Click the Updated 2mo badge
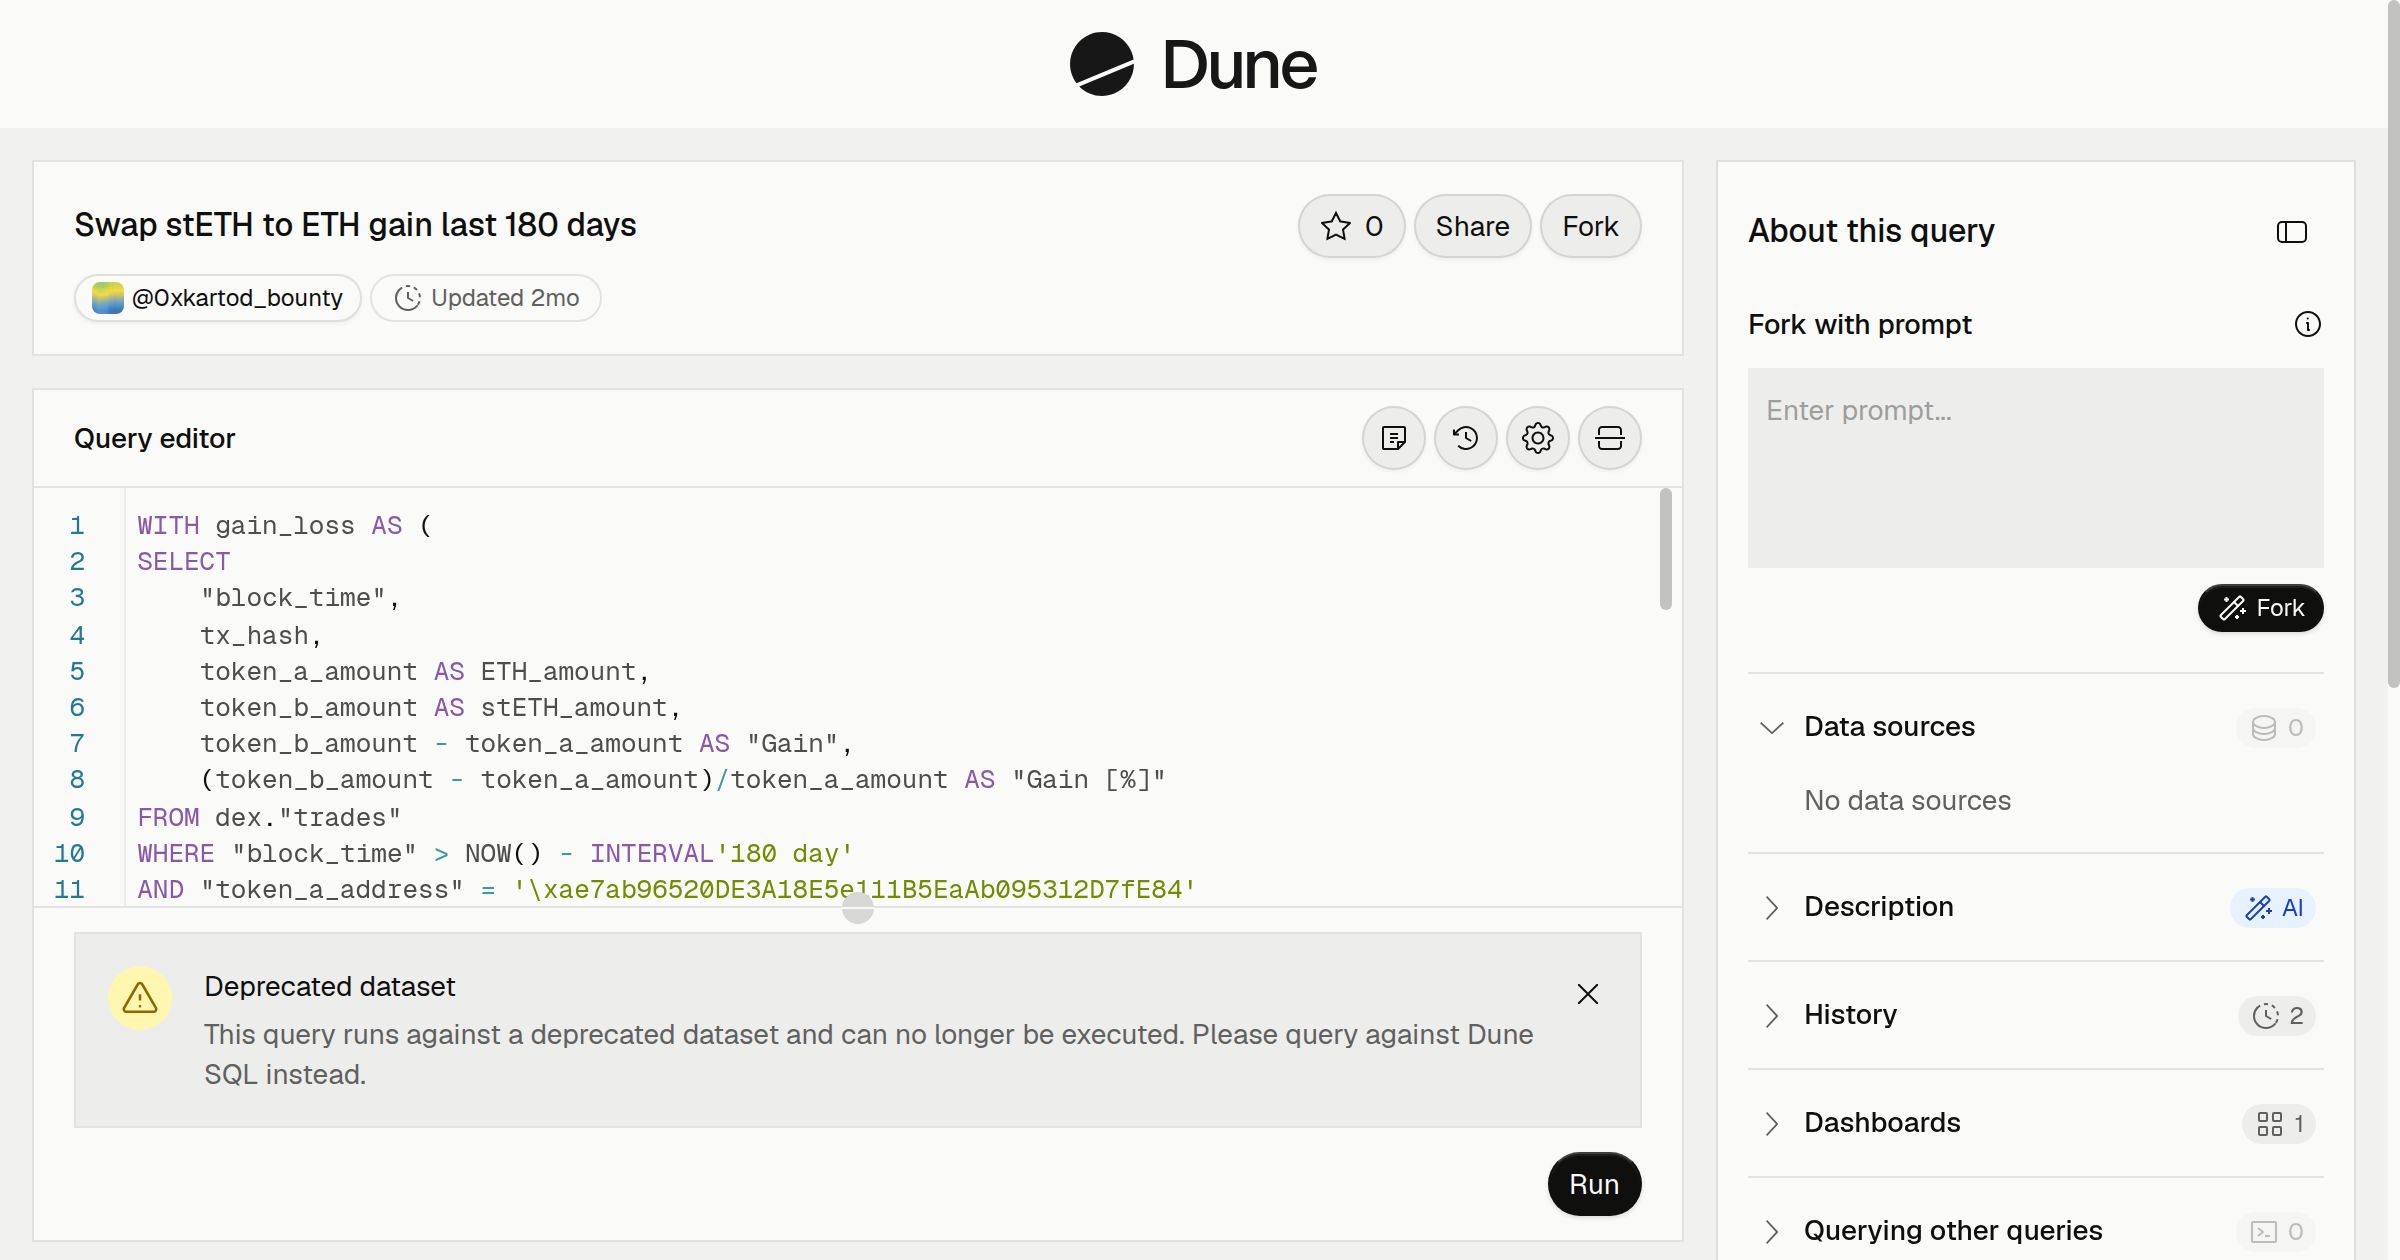The height and width of the screenshot is (1260, 2400). (486, 298)
